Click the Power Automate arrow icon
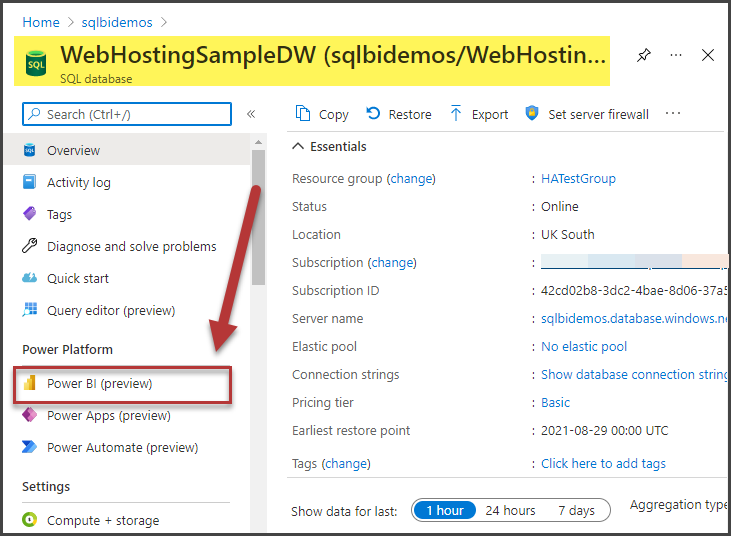 [x=29, y=447]
